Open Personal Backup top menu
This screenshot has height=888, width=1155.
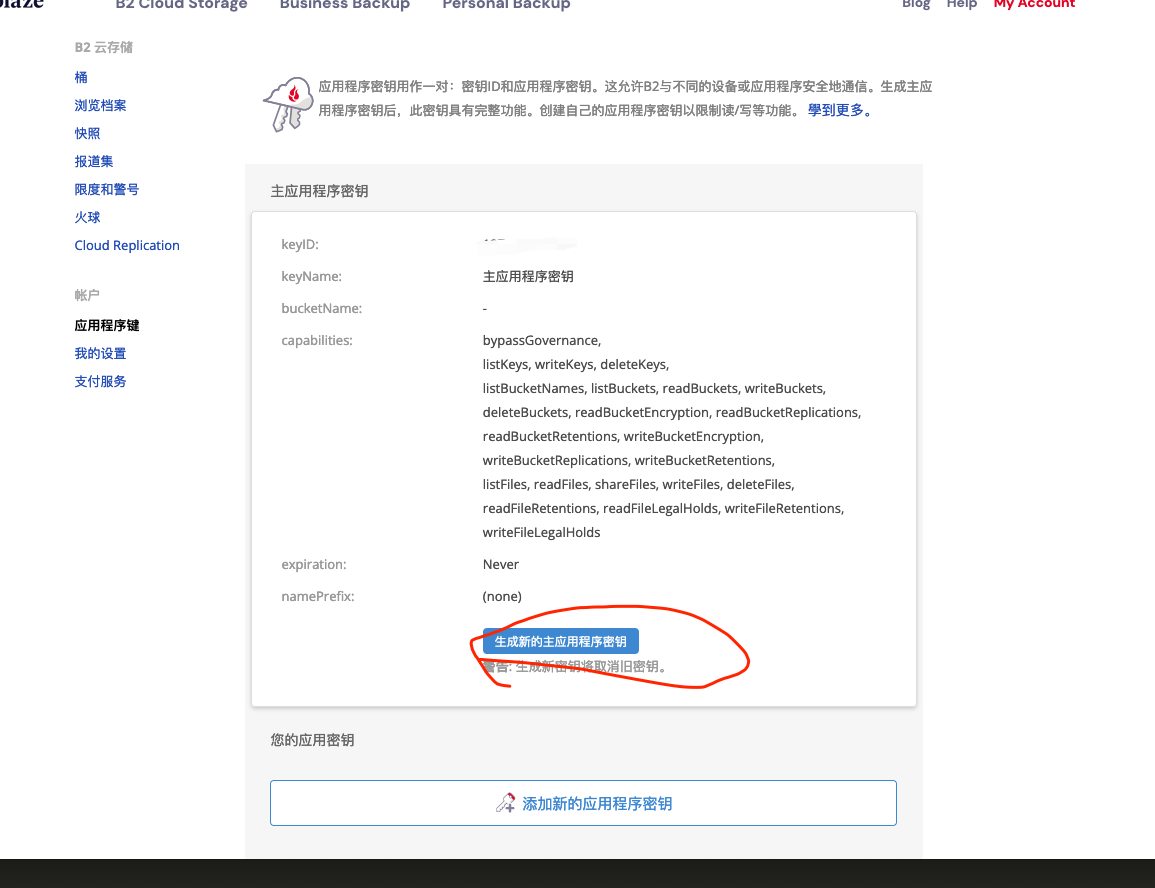(x=506, y=5)
